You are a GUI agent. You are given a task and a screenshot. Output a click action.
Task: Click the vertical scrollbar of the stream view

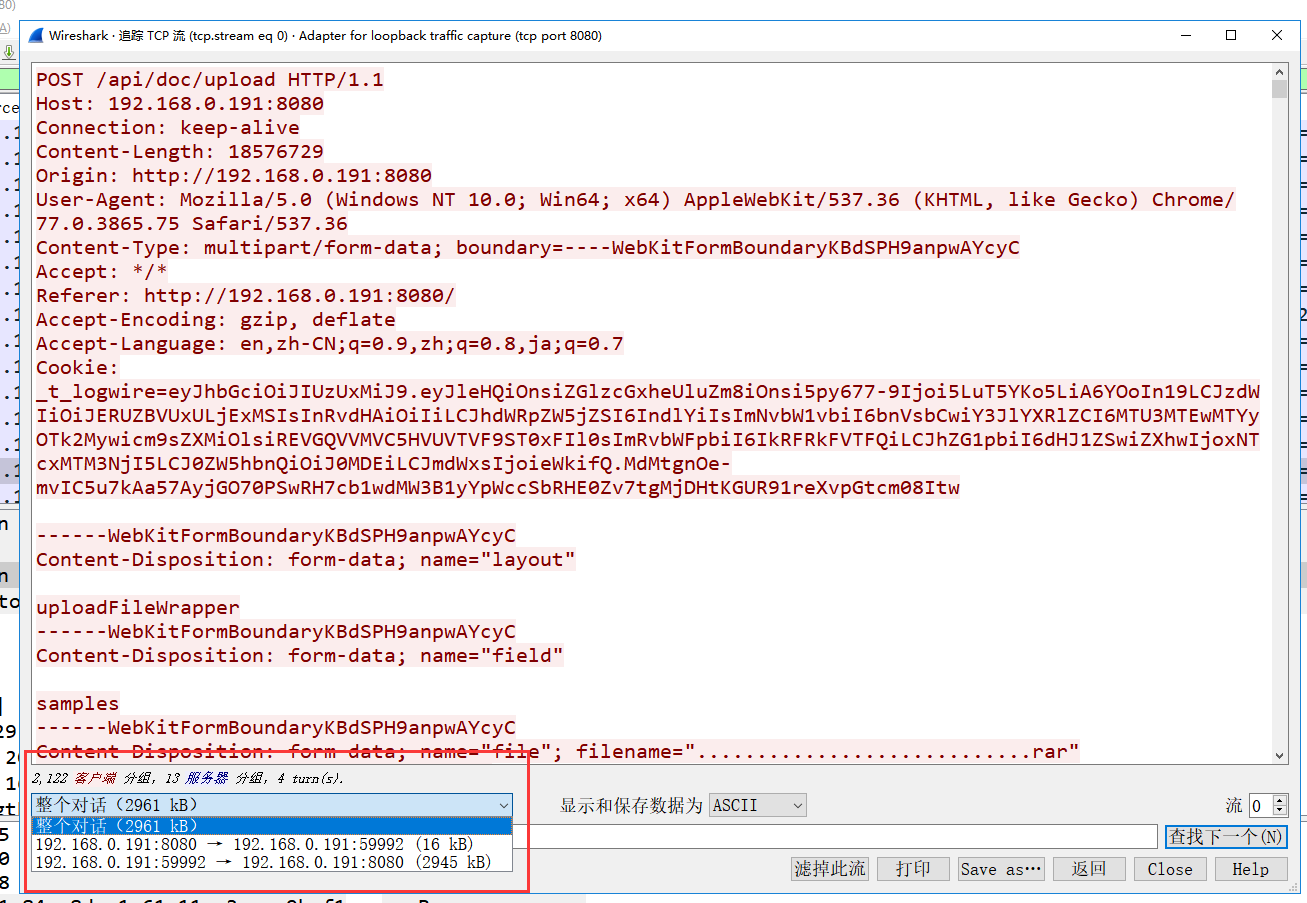(x=1282, y=400)
